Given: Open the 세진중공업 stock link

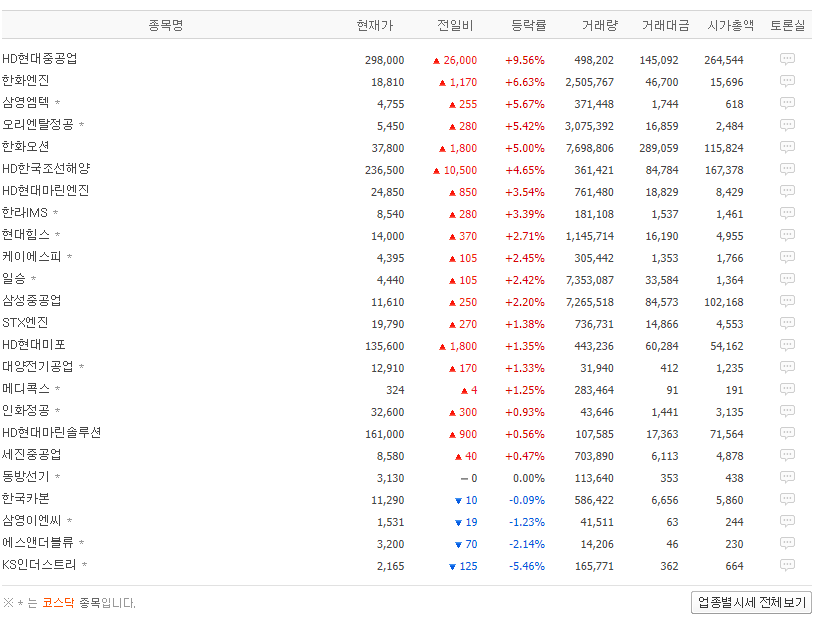Looking at the screenshot, I should [32, 454].
